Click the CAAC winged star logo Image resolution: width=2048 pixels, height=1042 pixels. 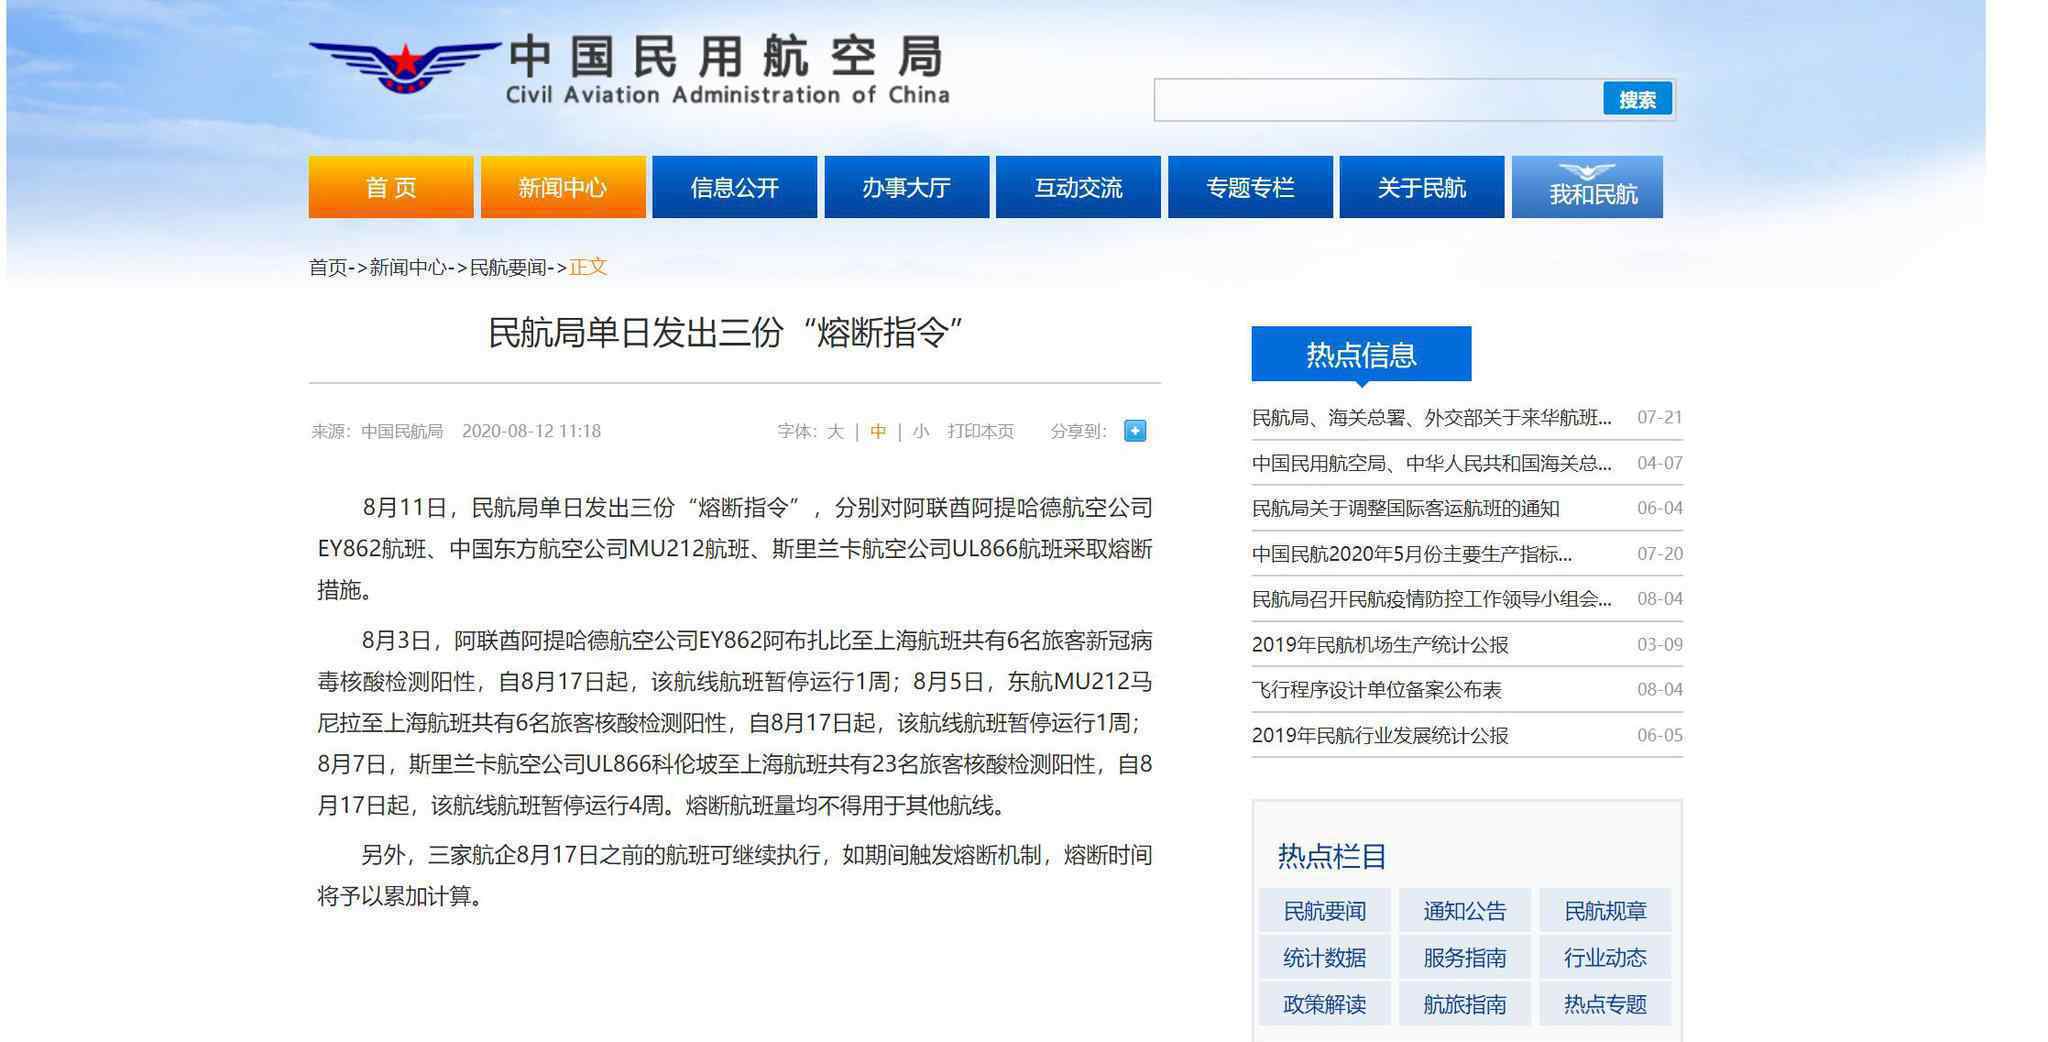click(x=404, y=66)
